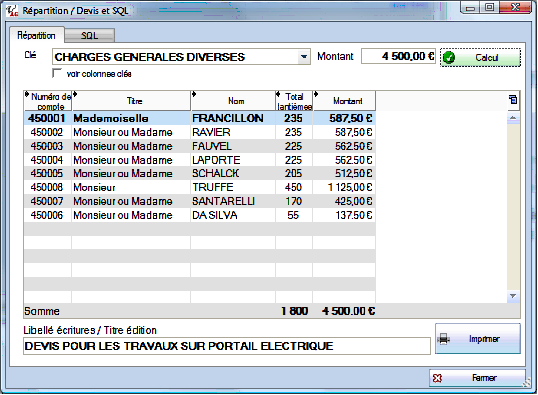This screenshot has height=395, width=538.
Task: Click the table scrollbar up arrow
Action: (x=513, y=118)
